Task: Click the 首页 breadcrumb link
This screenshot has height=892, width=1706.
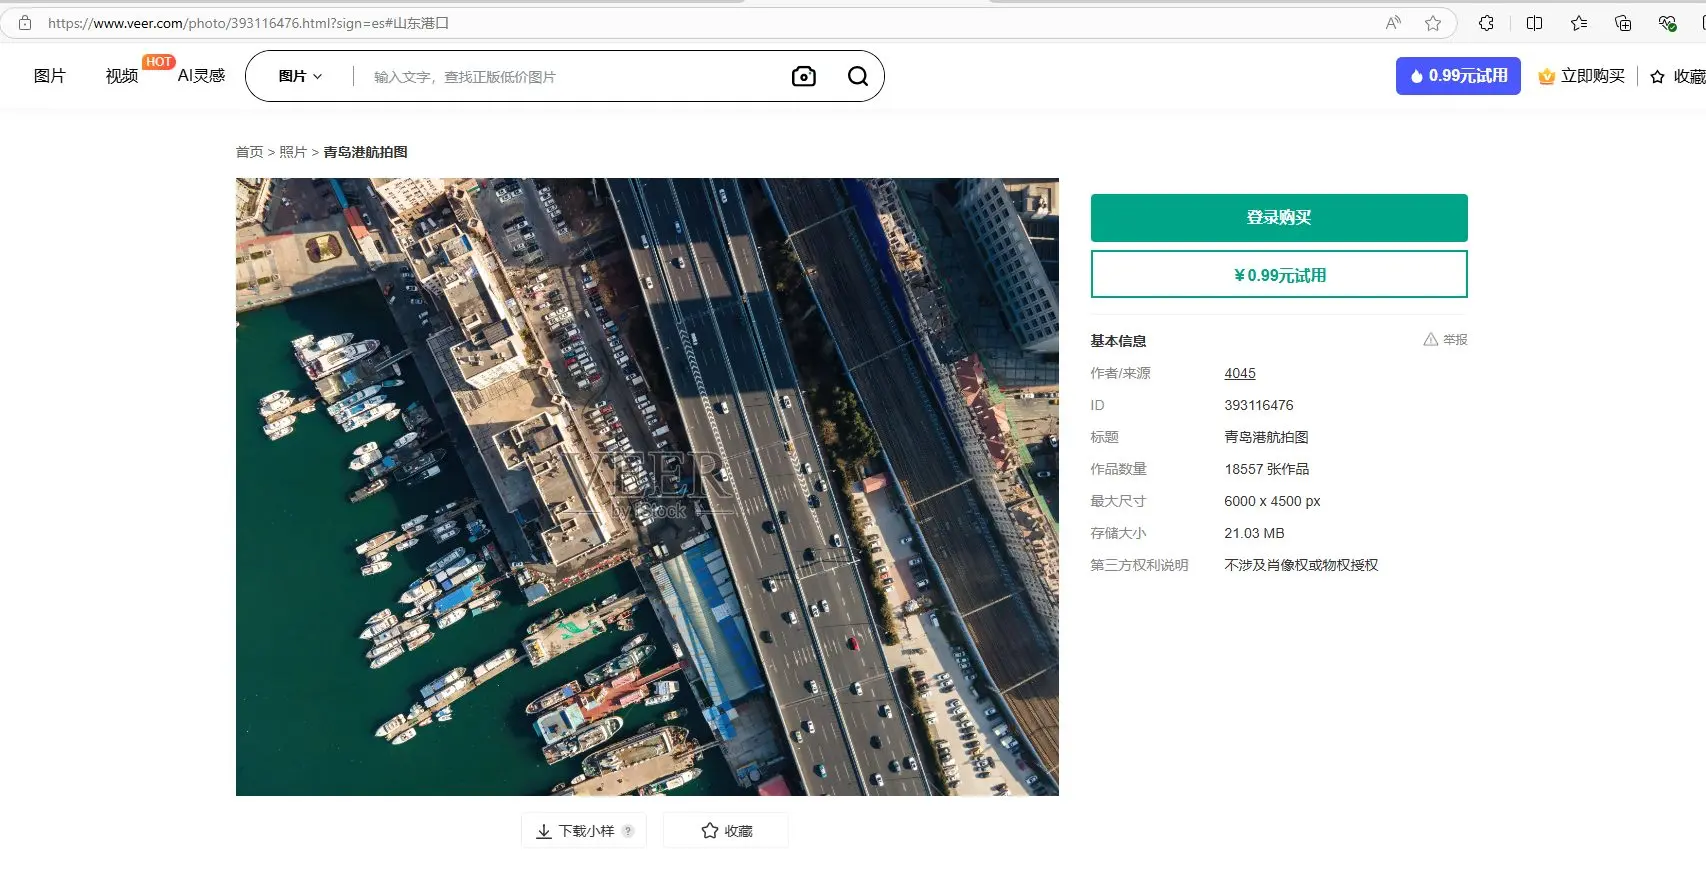Action: click(x=249, y=152)
